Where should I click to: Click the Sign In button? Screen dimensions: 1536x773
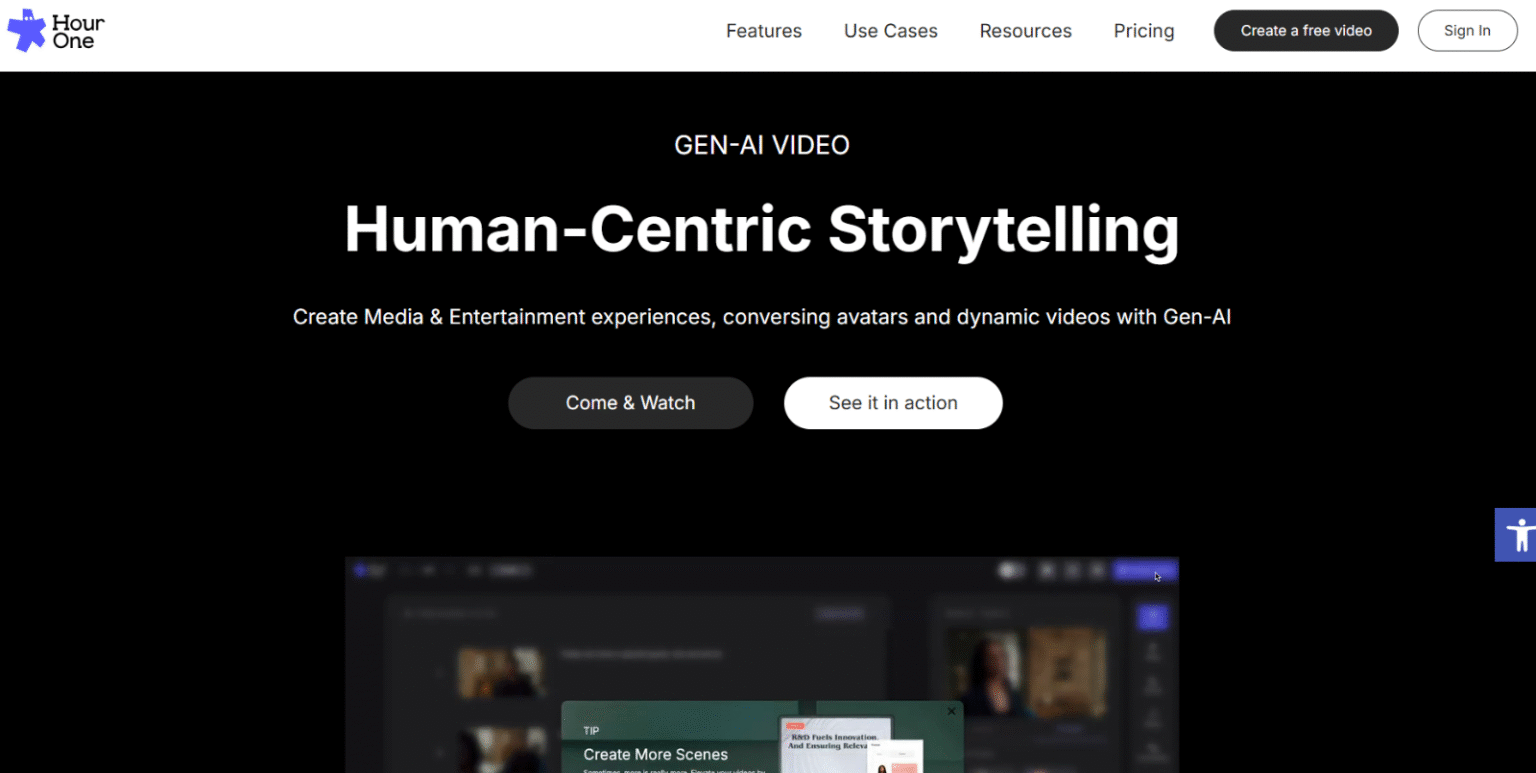[x=1467, y=30]
